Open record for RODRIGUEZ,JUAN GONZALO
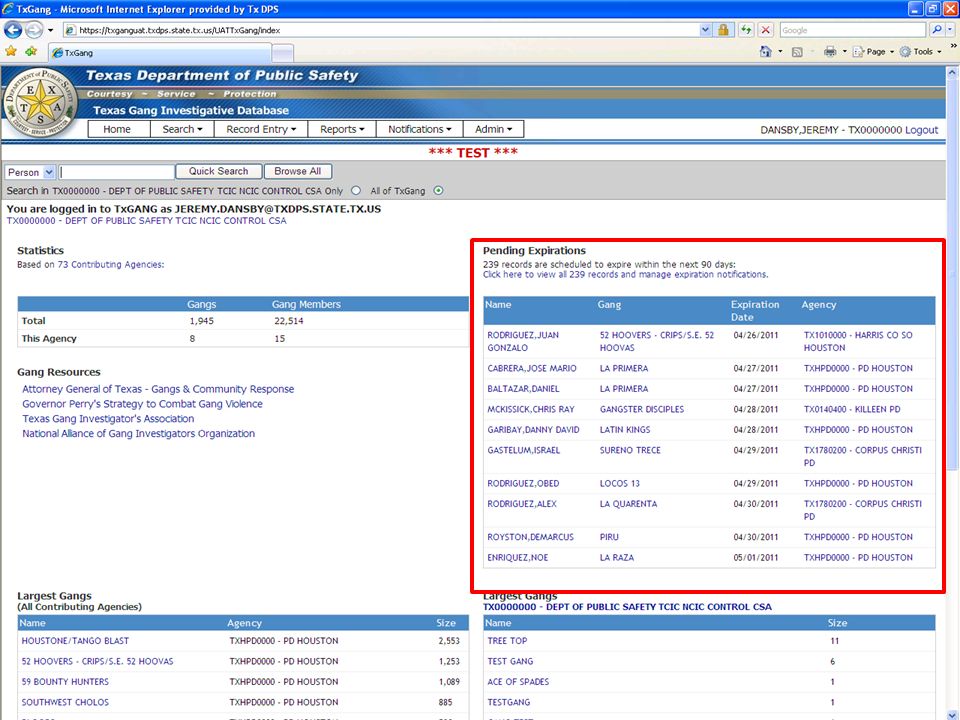The width and height of the screenshot is (960, 720). click(523, 342)
